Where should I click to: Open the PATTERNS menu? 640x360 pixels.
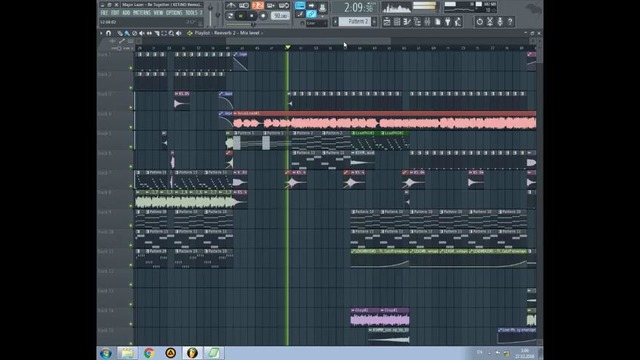pos(142,13)
